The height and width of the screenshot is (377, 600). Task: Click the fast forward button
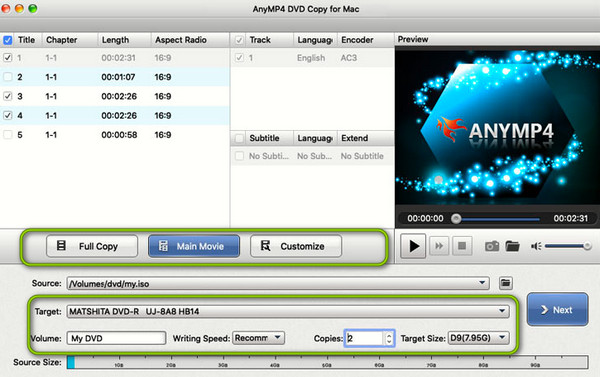pyautogui.click(x=439, y=246)
